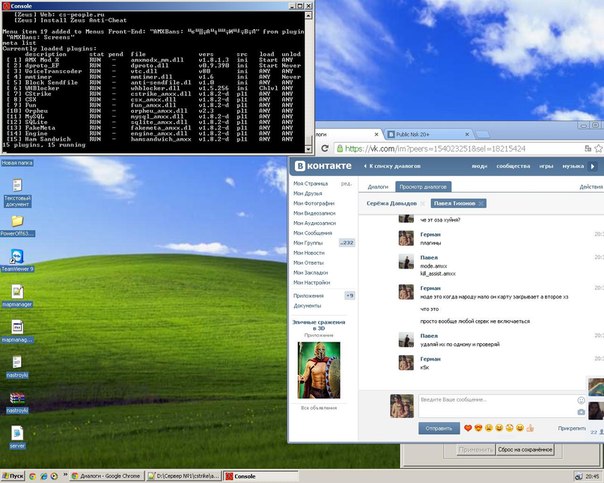Open the Серёжа Давыдов conversation tab
Viewport: 604px width, 483px height.
click(392, 203)
